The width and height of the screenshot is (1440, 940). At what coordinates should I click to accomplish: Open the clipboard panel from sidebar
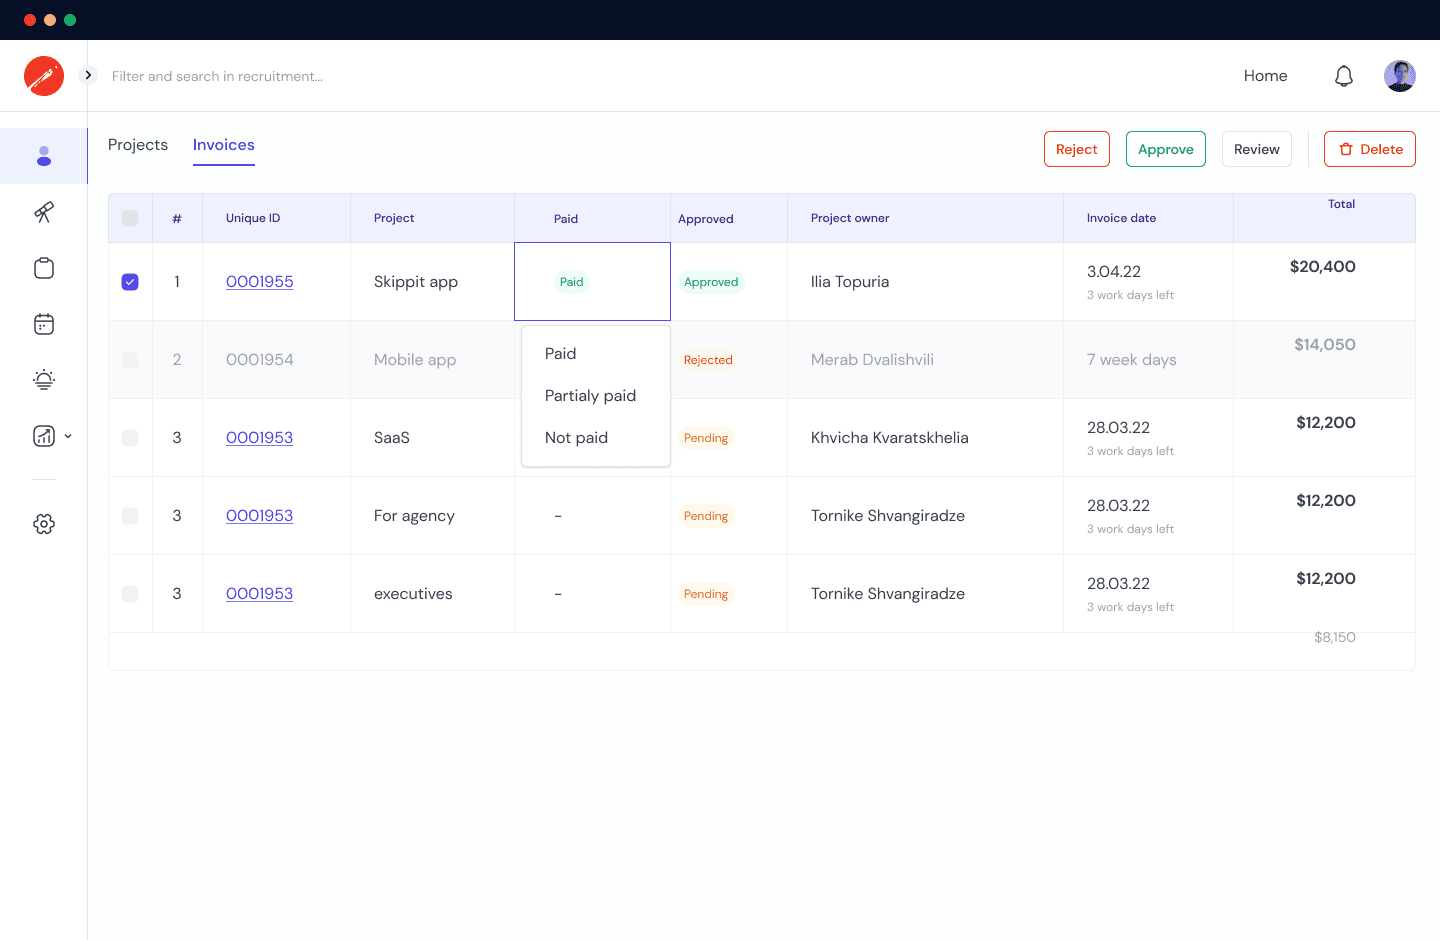[44, 268]
